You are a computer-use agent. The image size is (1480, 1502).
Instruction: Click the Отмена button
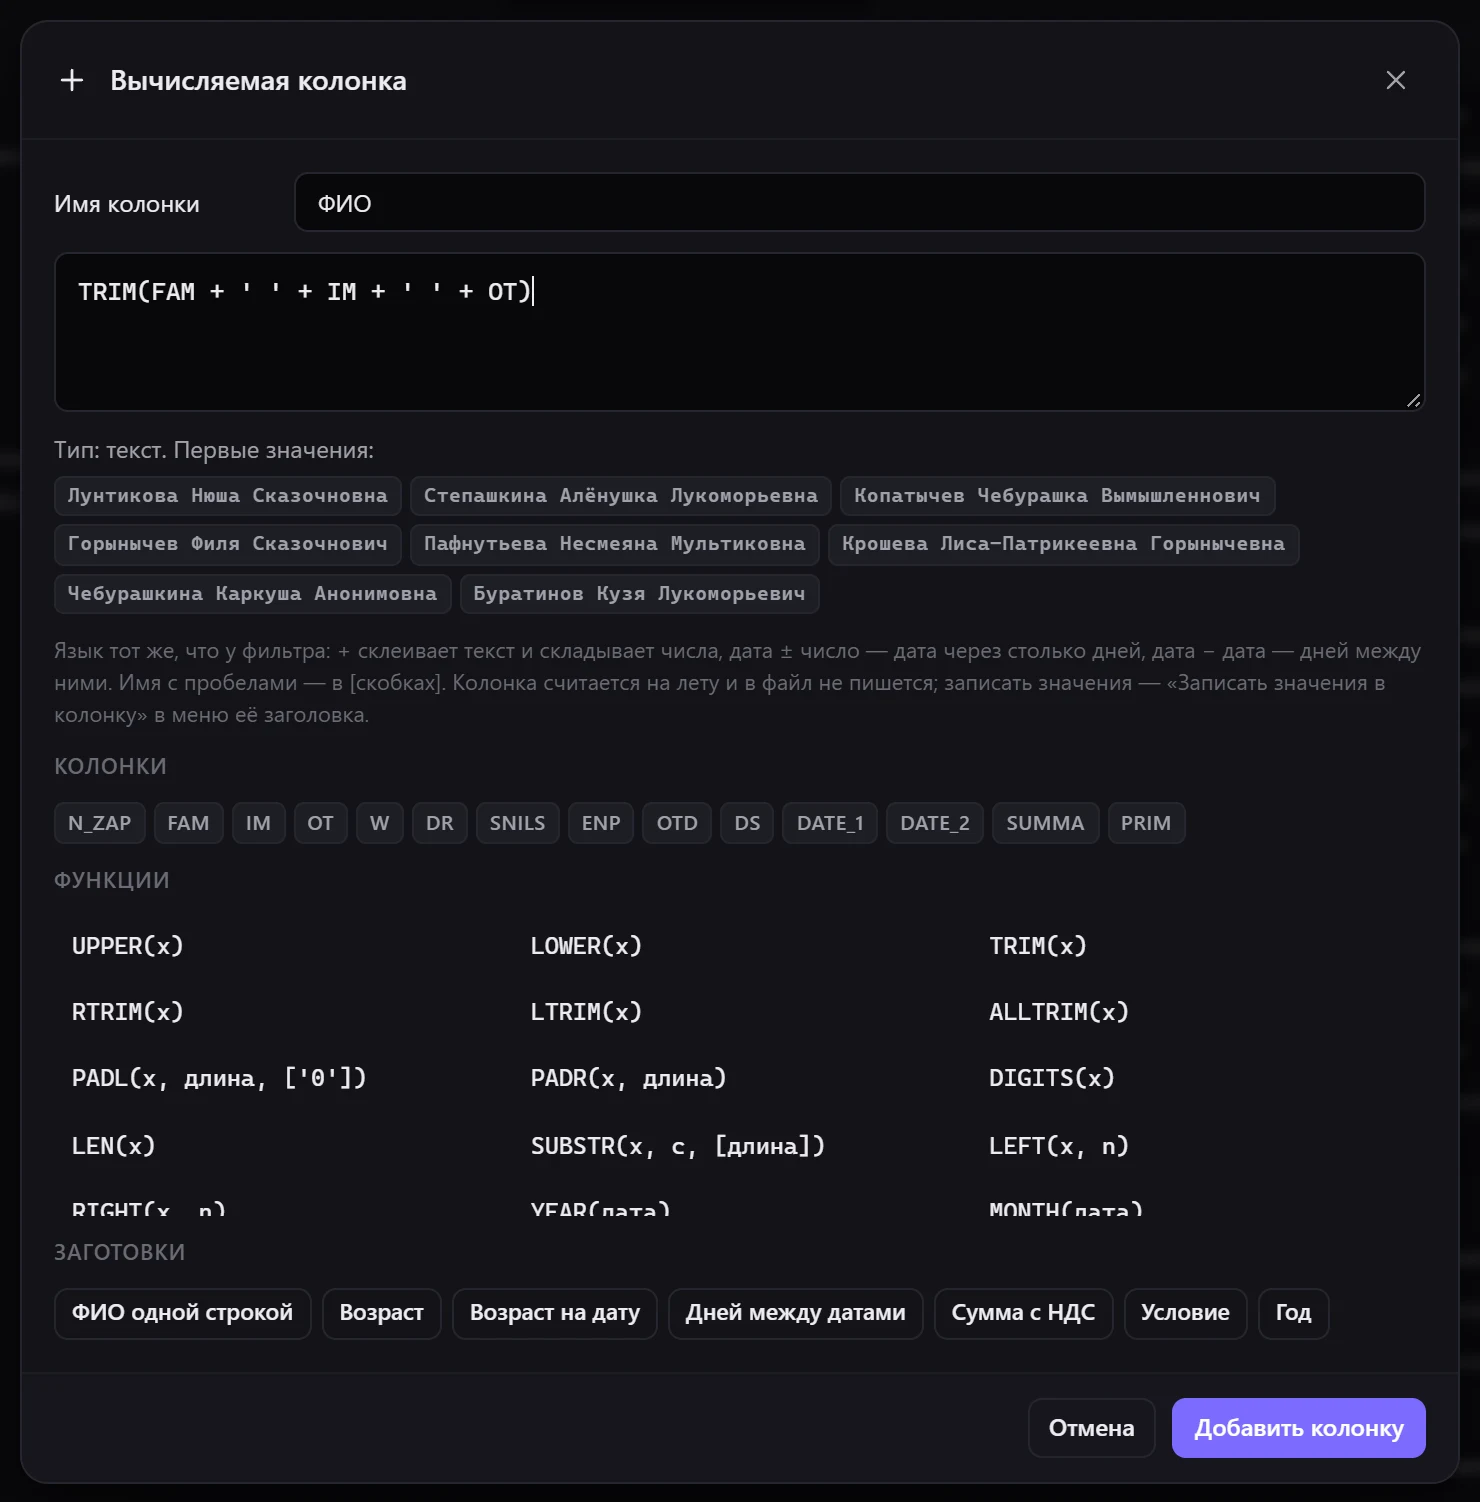point(1091,1428)
